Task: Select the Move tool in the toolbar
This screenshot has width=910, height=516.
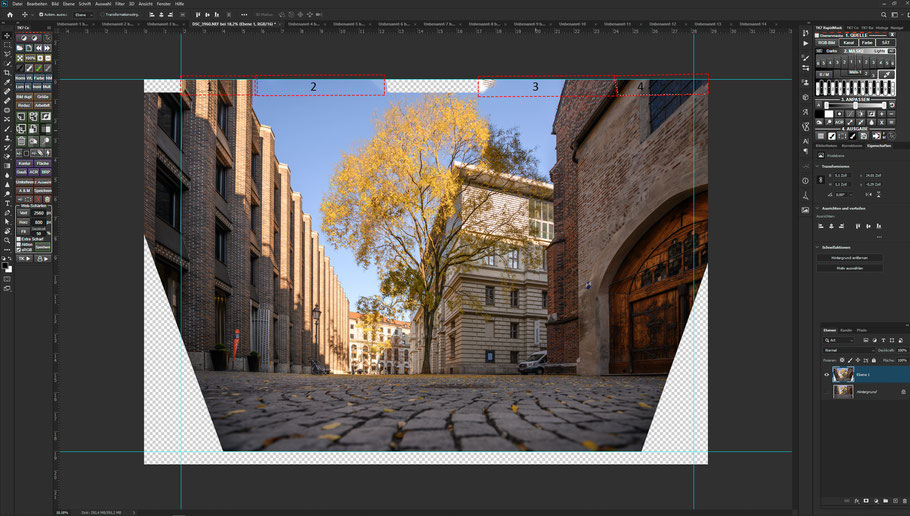Action: (x=7, y=36)
